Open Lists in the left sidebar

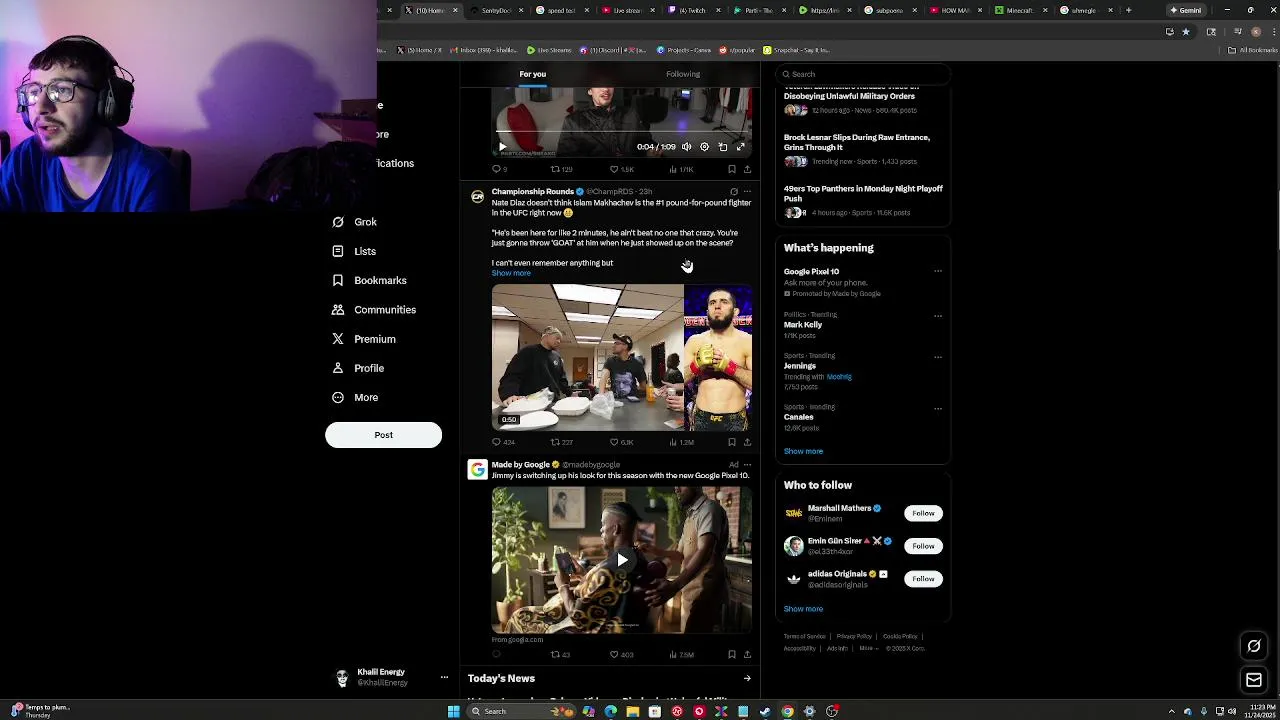354,251
